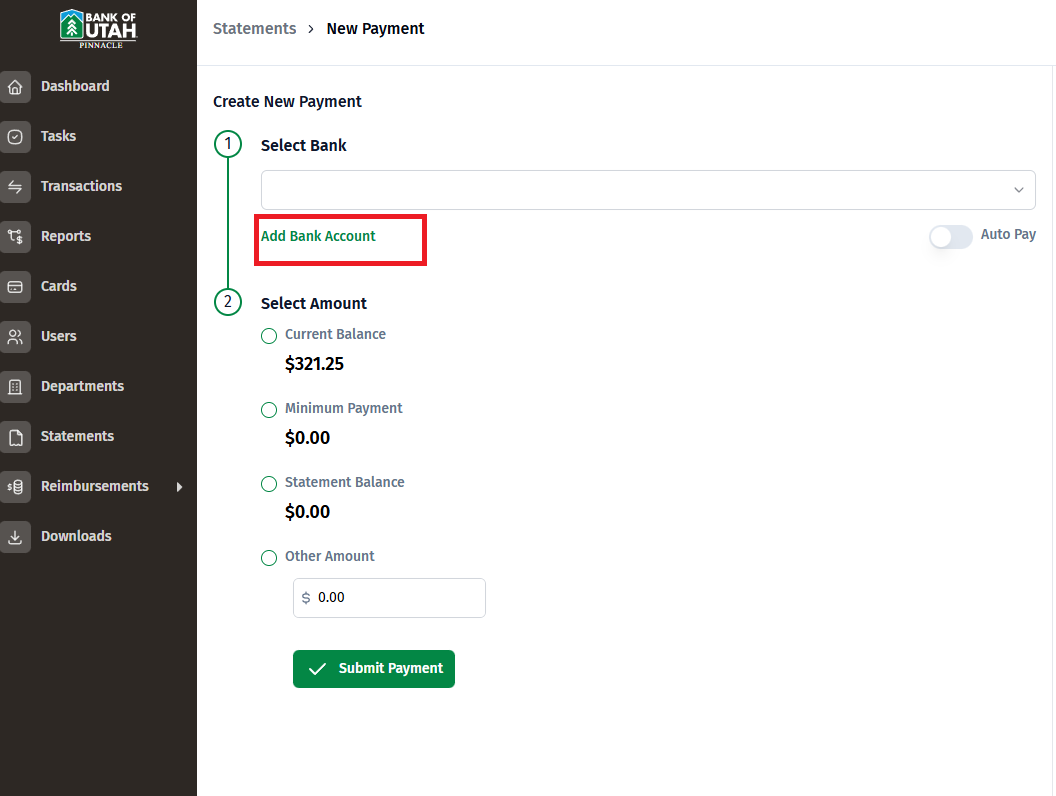
Task: Open the Transactions arrows icon
Action: pyautogui.click(x=15, y=187)
